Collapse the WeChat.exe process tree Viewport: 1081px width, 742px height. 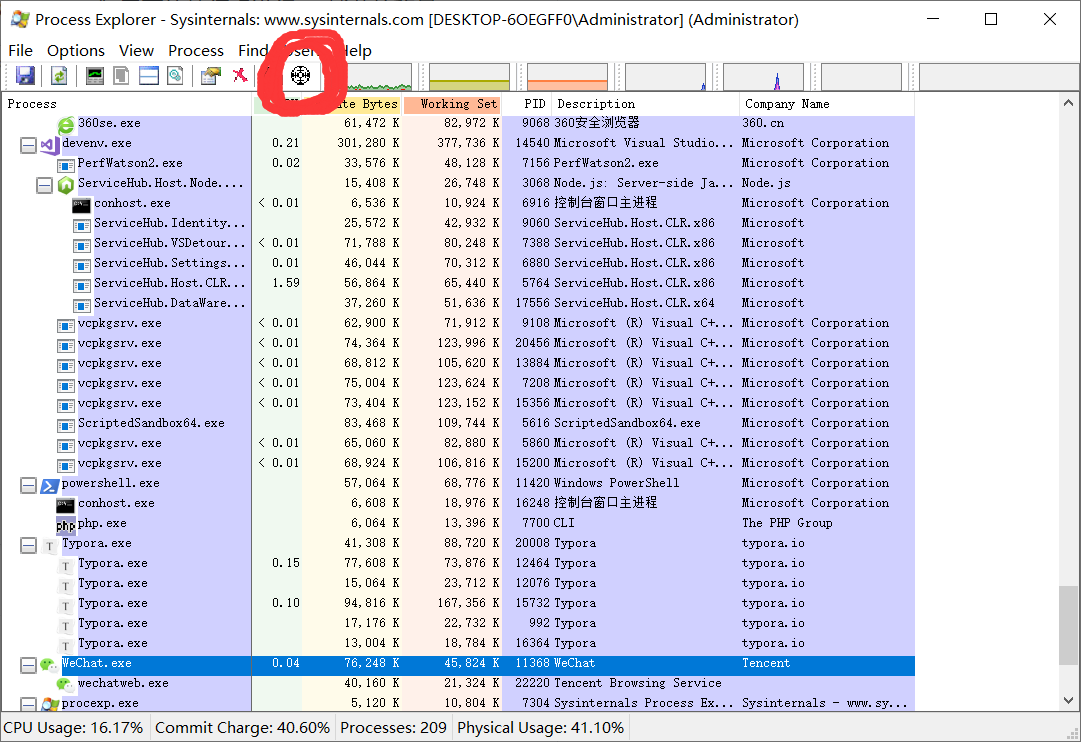[x=28, y=665]
